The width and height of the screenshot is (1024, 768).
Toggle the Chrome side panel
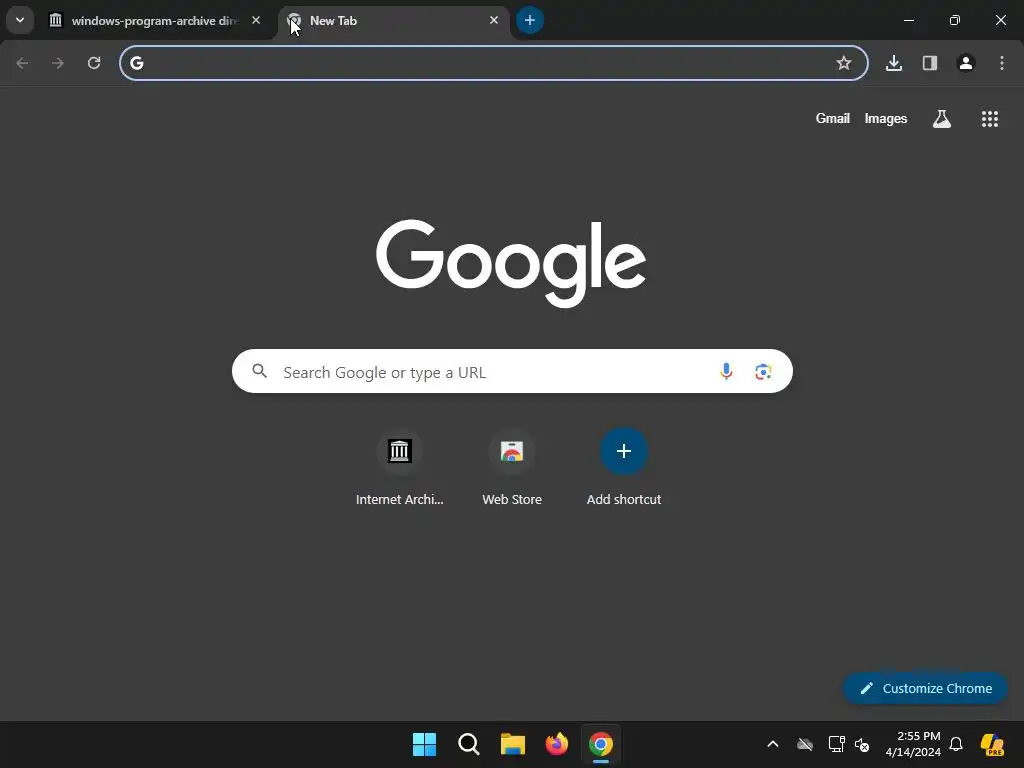(x=930, y=63)
